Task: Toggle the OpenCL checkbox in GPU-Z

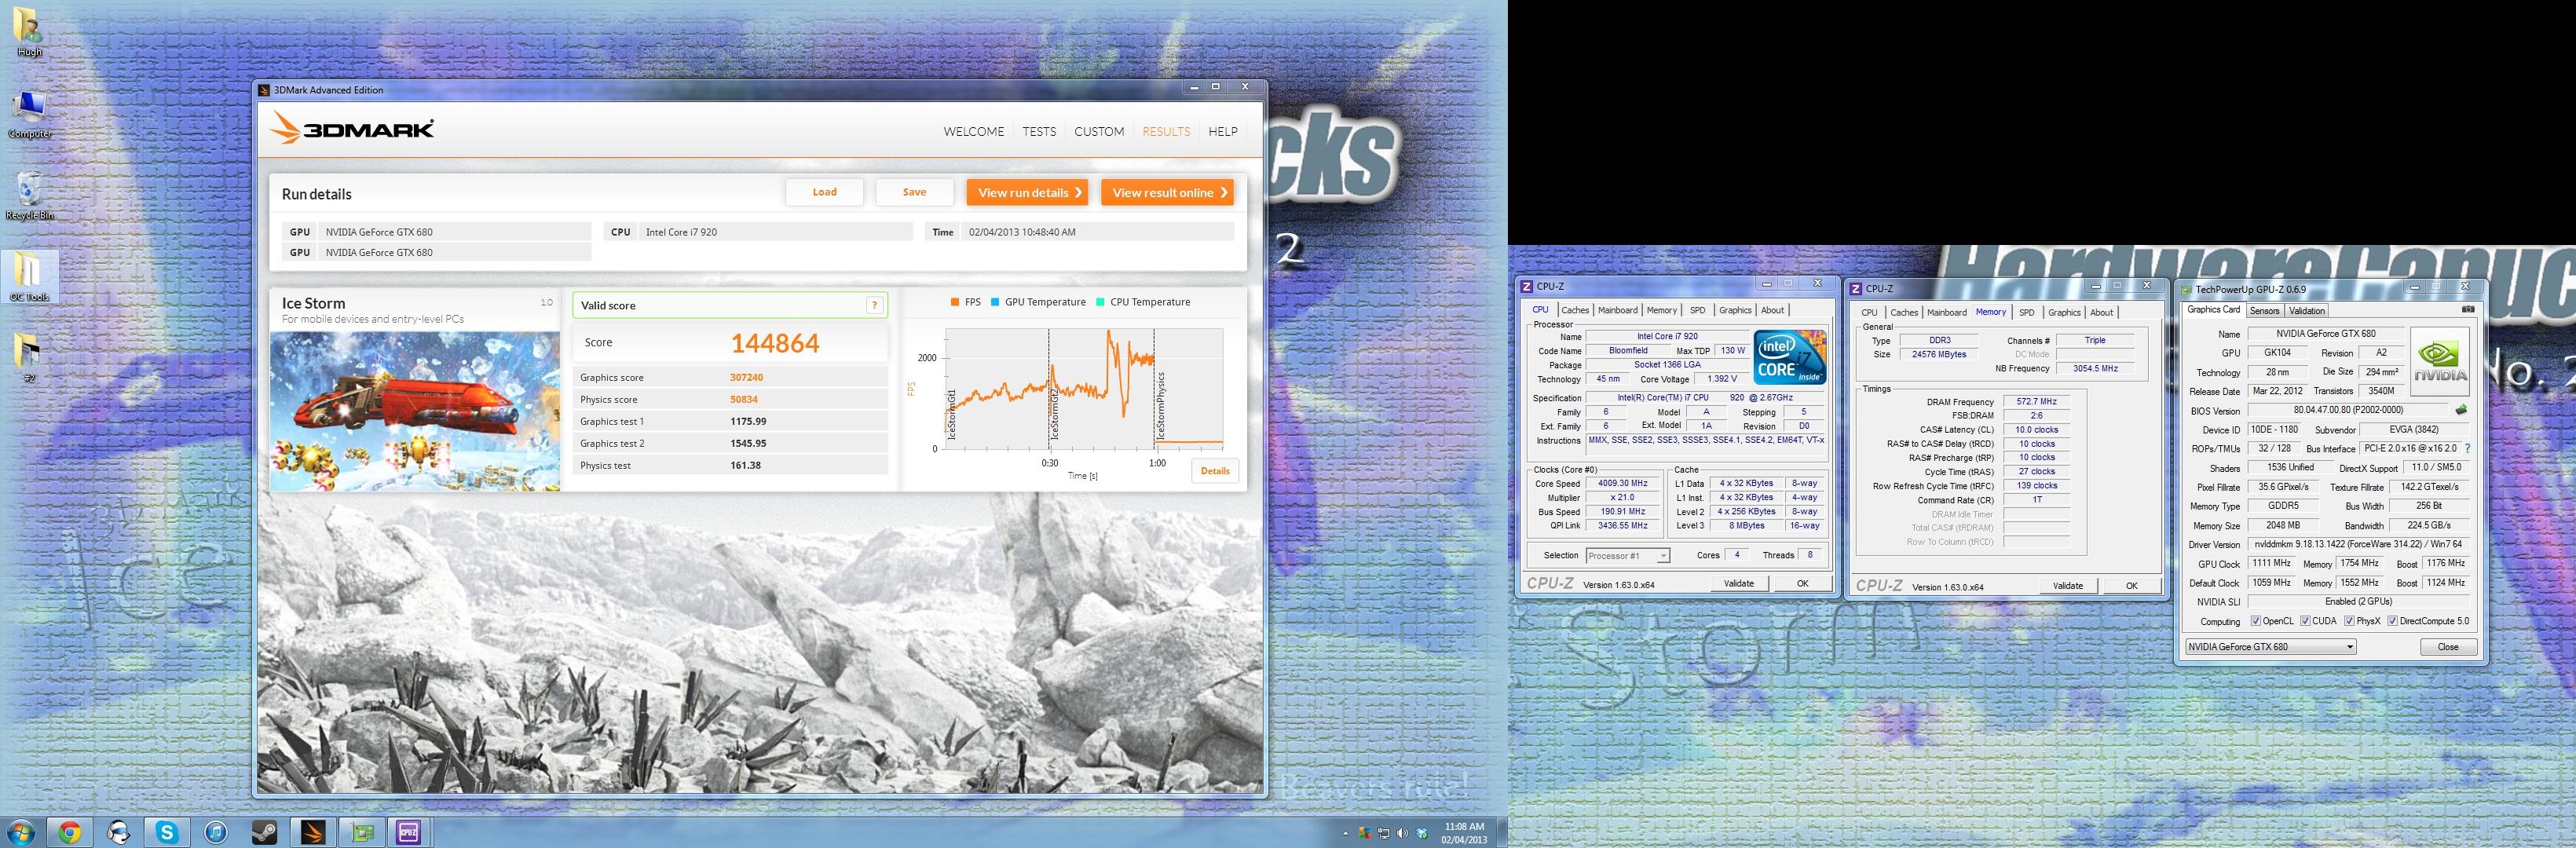Action: pos(2256,621)
